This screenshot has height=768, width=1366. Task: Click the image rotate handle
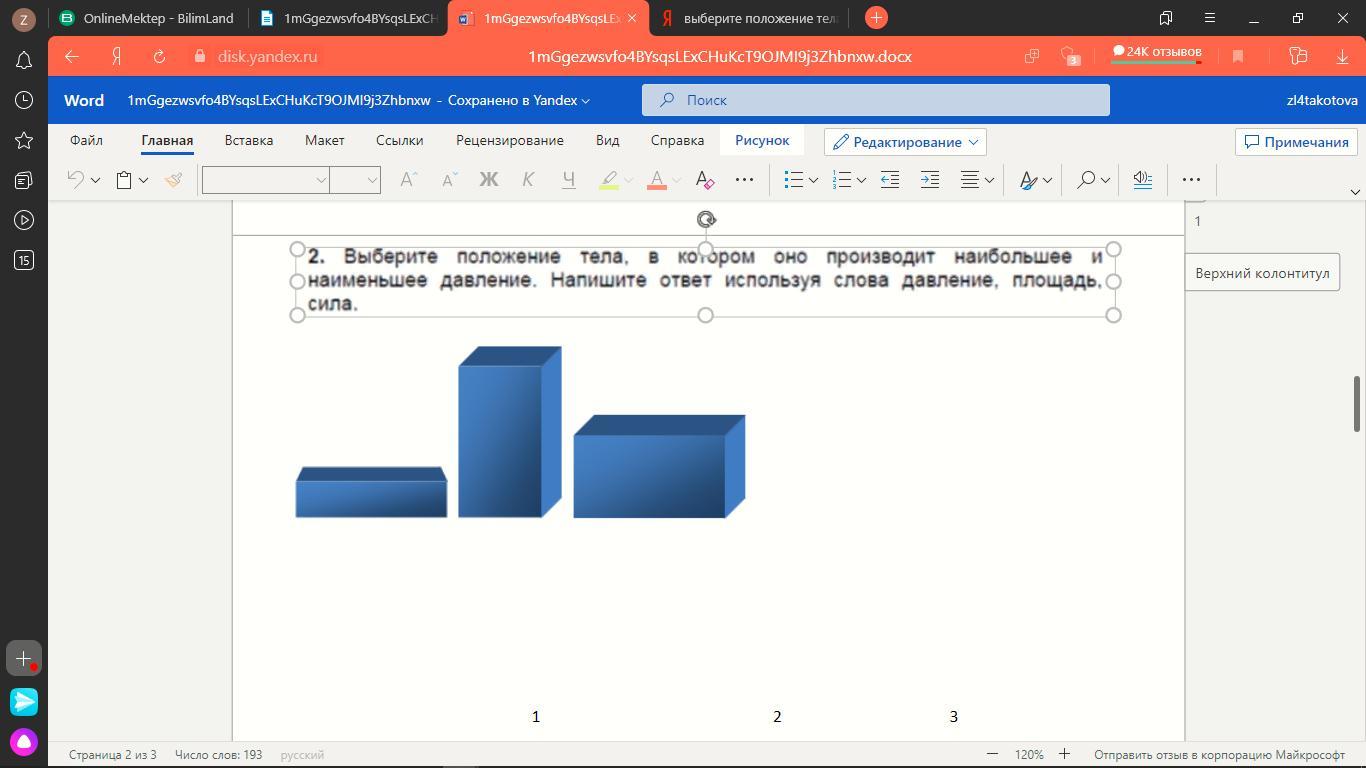[706, 220]
